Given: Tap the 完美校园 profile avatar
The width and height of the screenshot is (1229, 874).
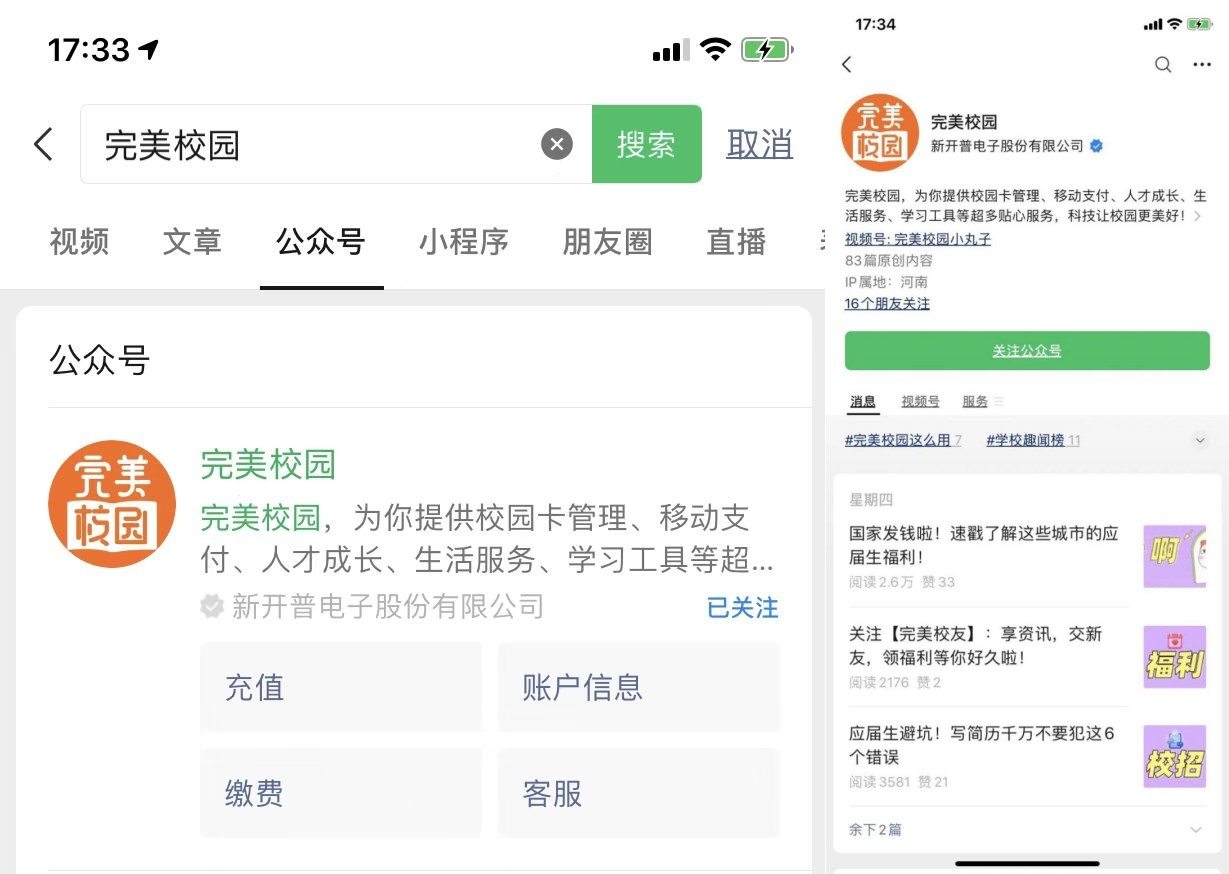Looking at the screenshot, I should pyautogui.click(x=879, y=133).
